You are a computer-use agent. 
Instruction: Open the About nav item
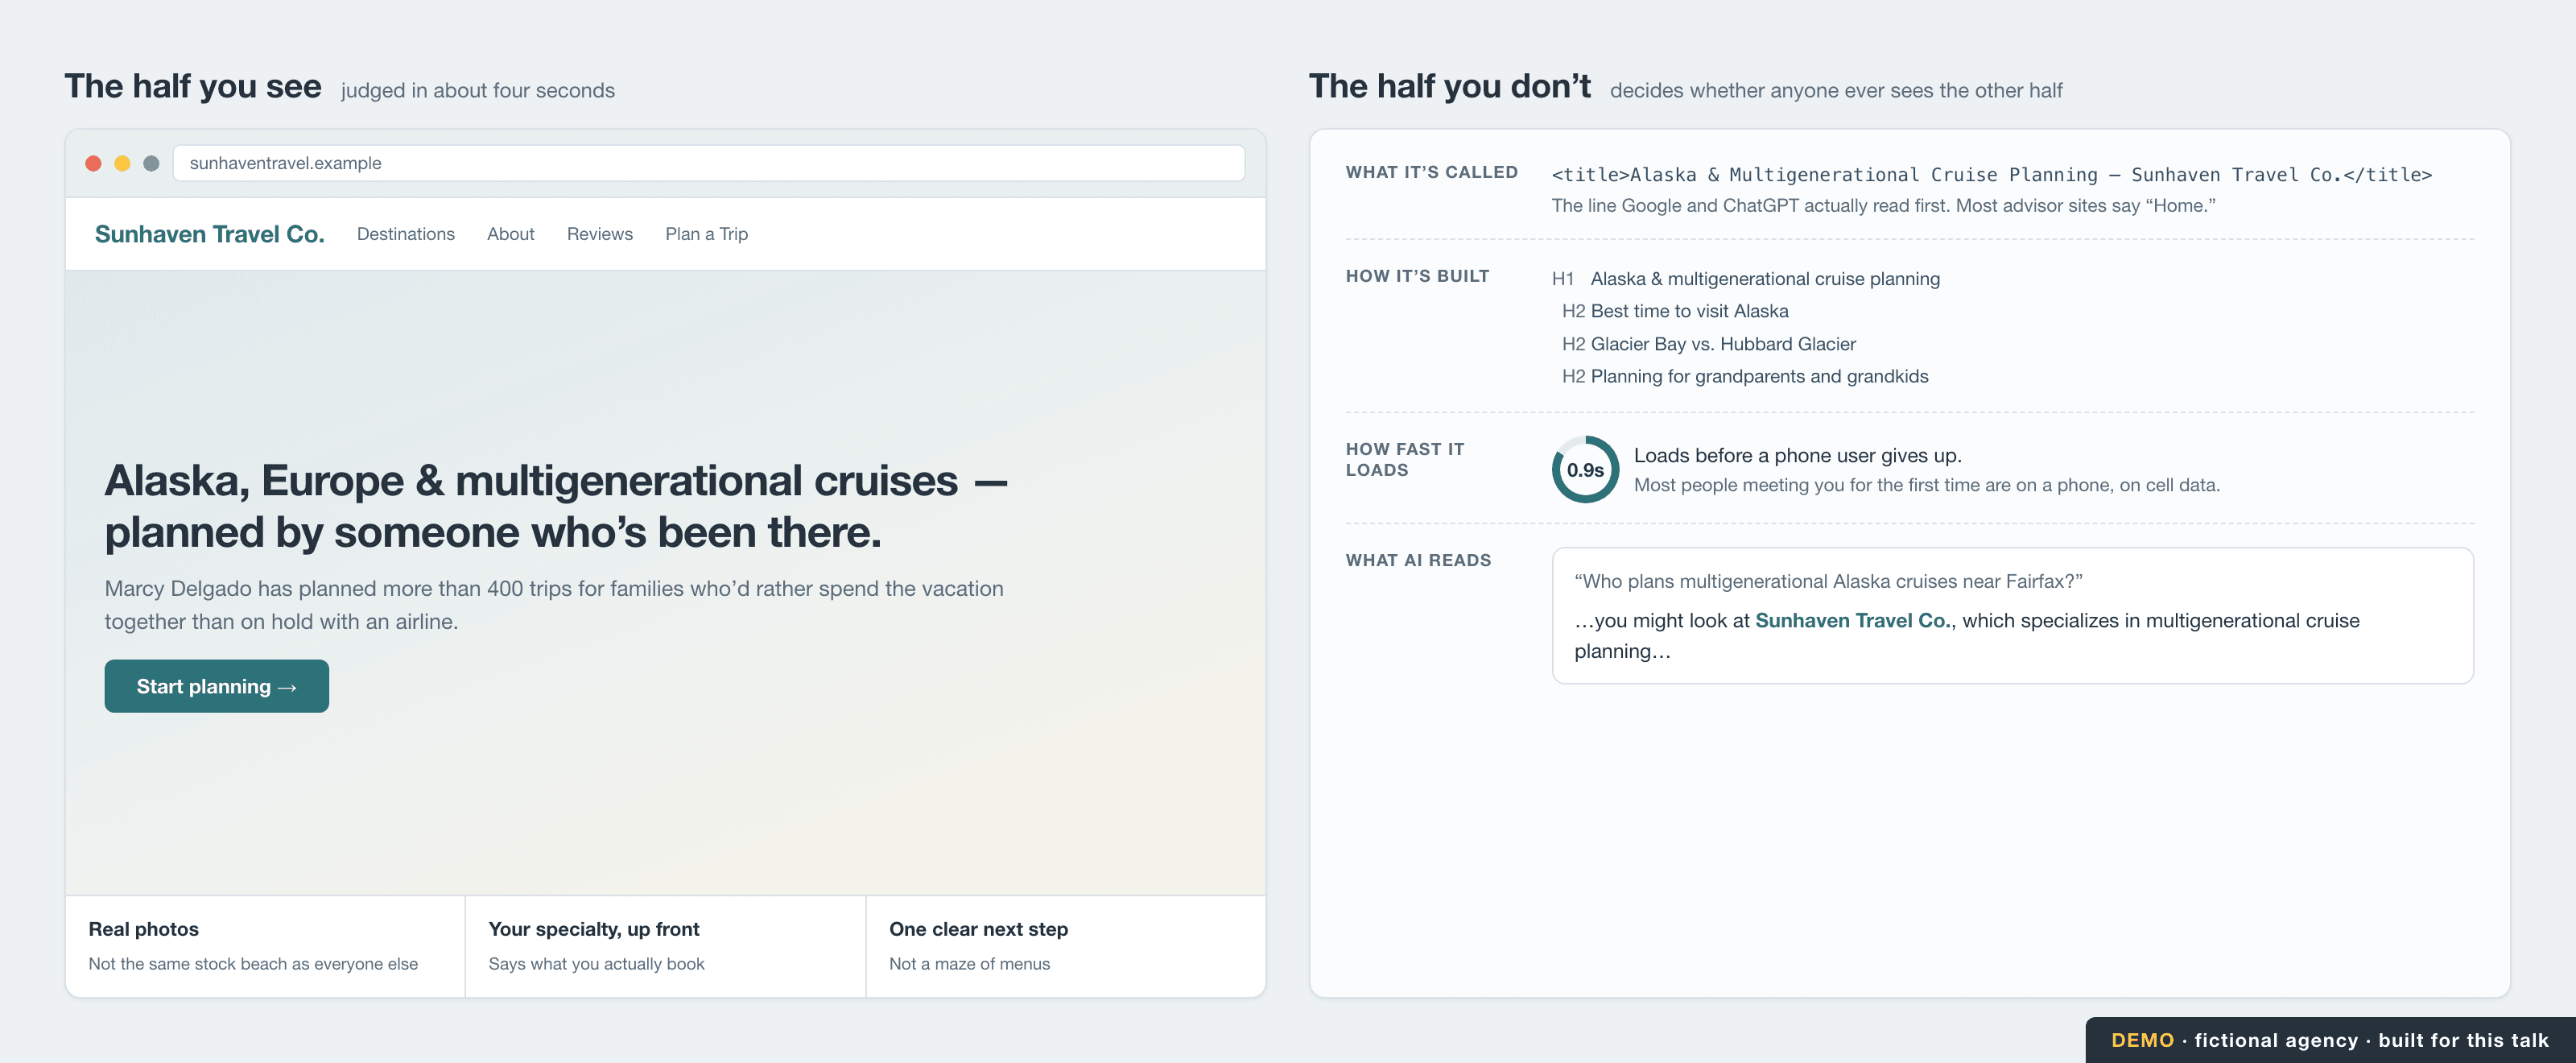tap(511, 234)
